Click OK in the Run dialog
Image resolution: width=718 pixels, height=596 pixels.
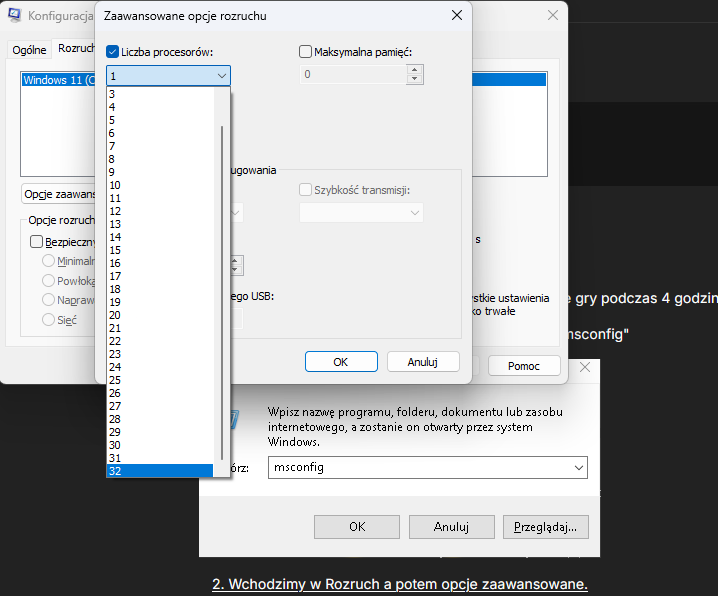(x=357, y=527)
